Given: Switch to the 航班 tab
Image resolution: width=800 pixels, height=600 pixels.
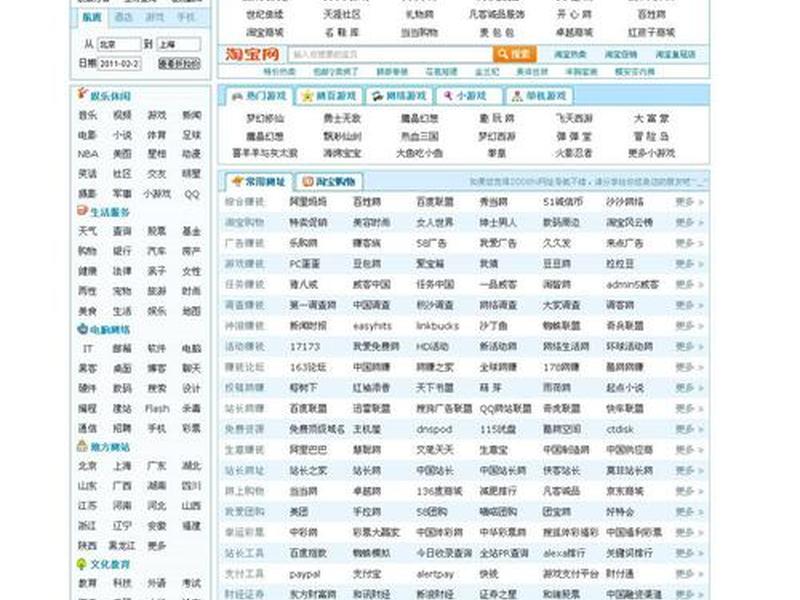Looking at the screenshot, I should (92, 17).
